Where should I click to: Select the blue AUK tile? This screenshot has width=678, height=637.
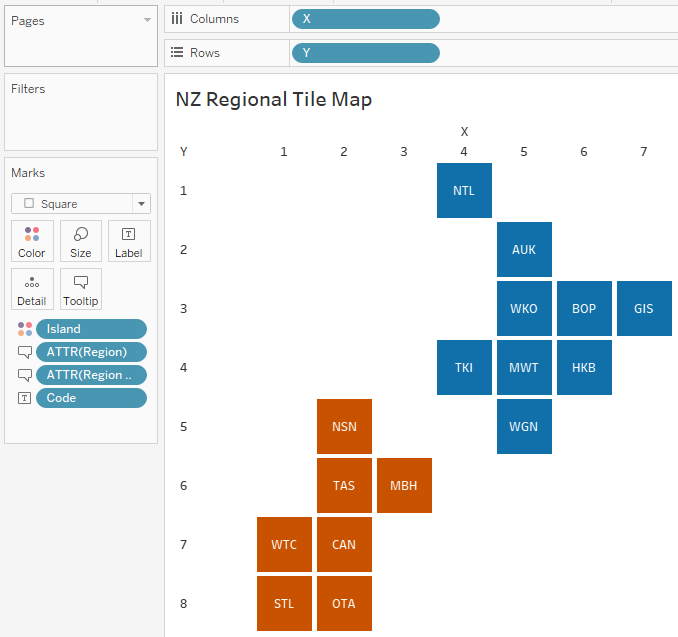[x=524, y=250]
